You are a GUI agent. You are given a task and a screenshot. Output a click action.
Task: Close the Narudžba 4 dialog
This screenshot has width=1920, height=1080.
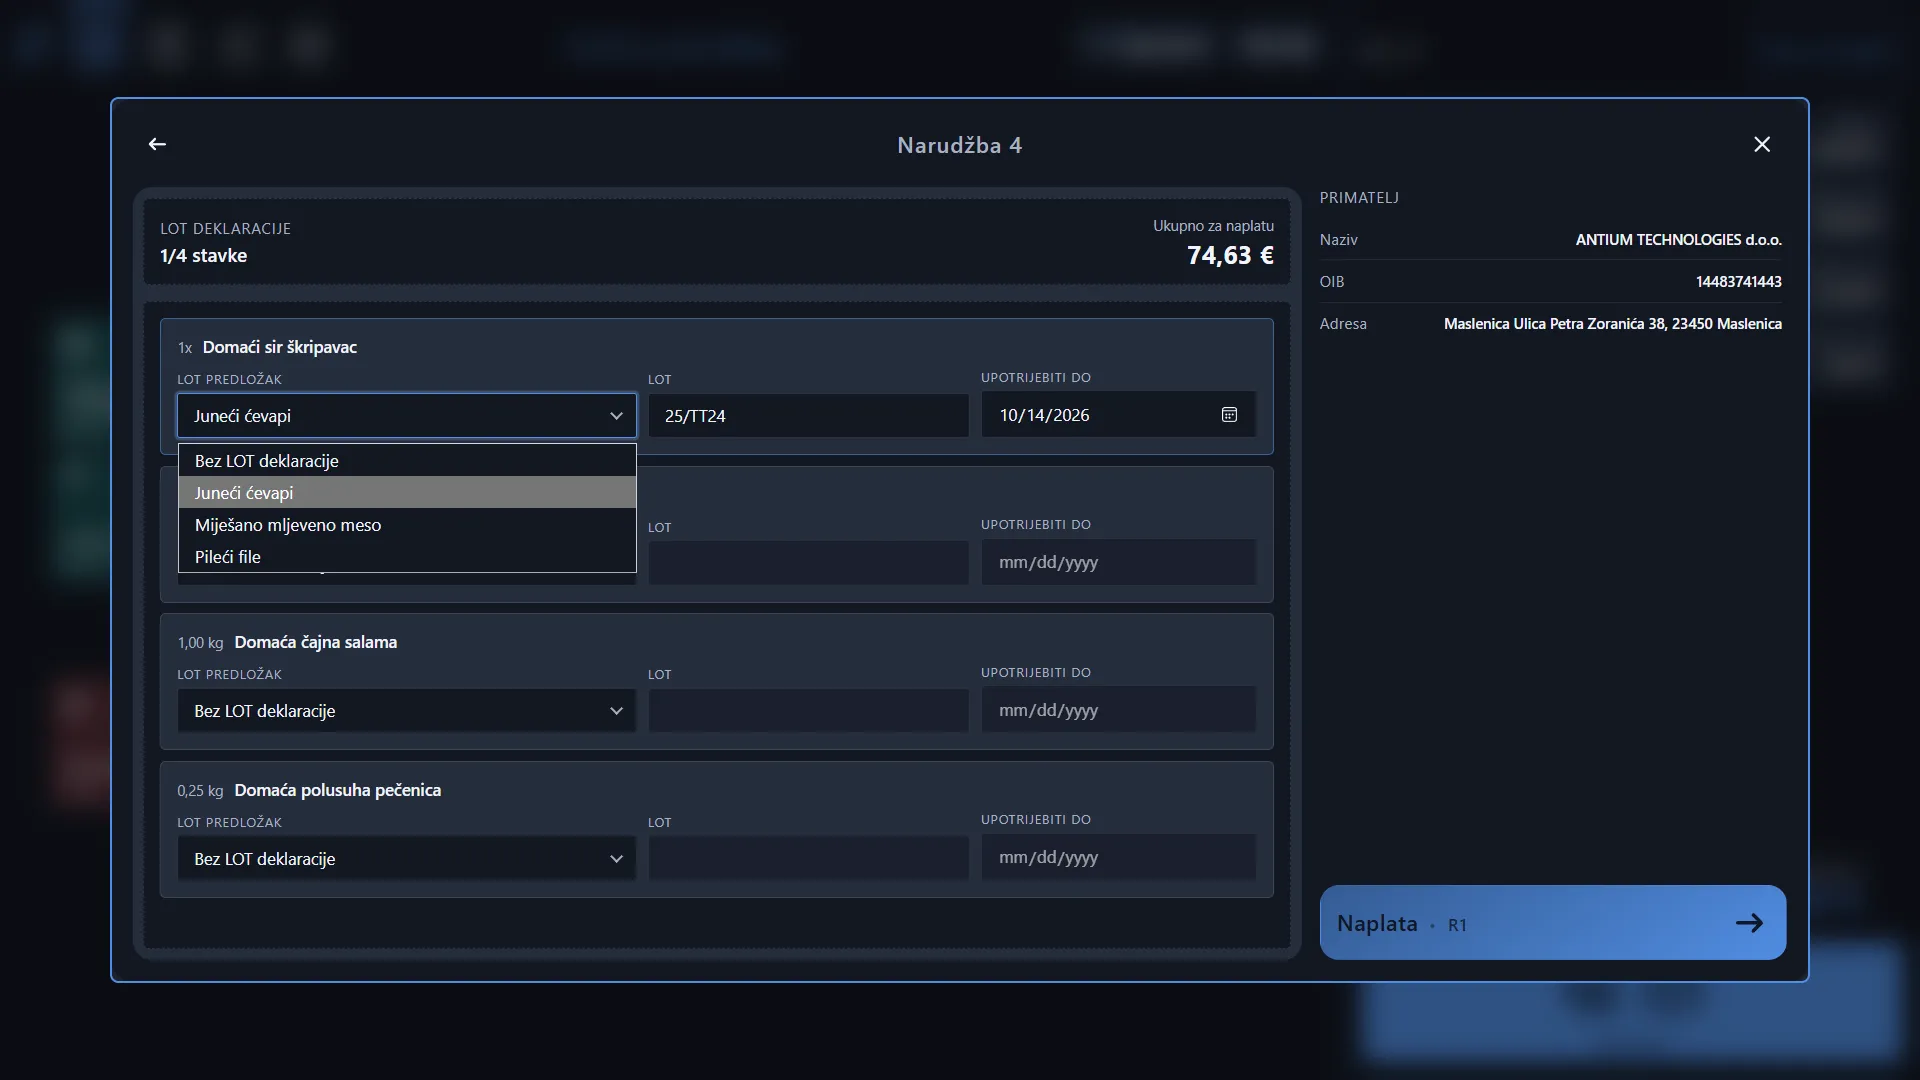coord(1762,144)
